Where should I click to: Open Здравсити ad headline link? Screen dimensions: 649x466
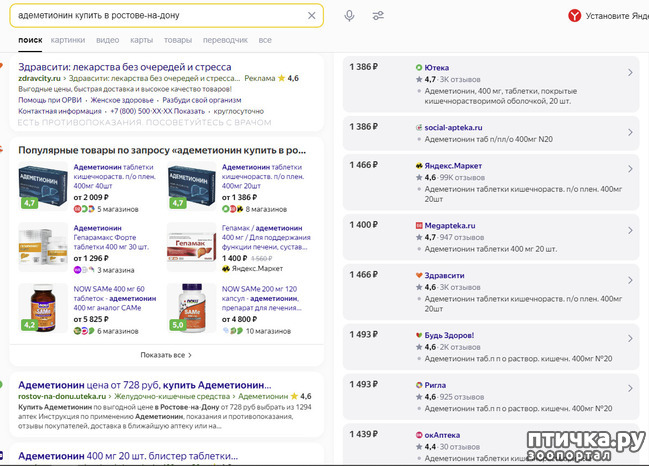(125, 67)
